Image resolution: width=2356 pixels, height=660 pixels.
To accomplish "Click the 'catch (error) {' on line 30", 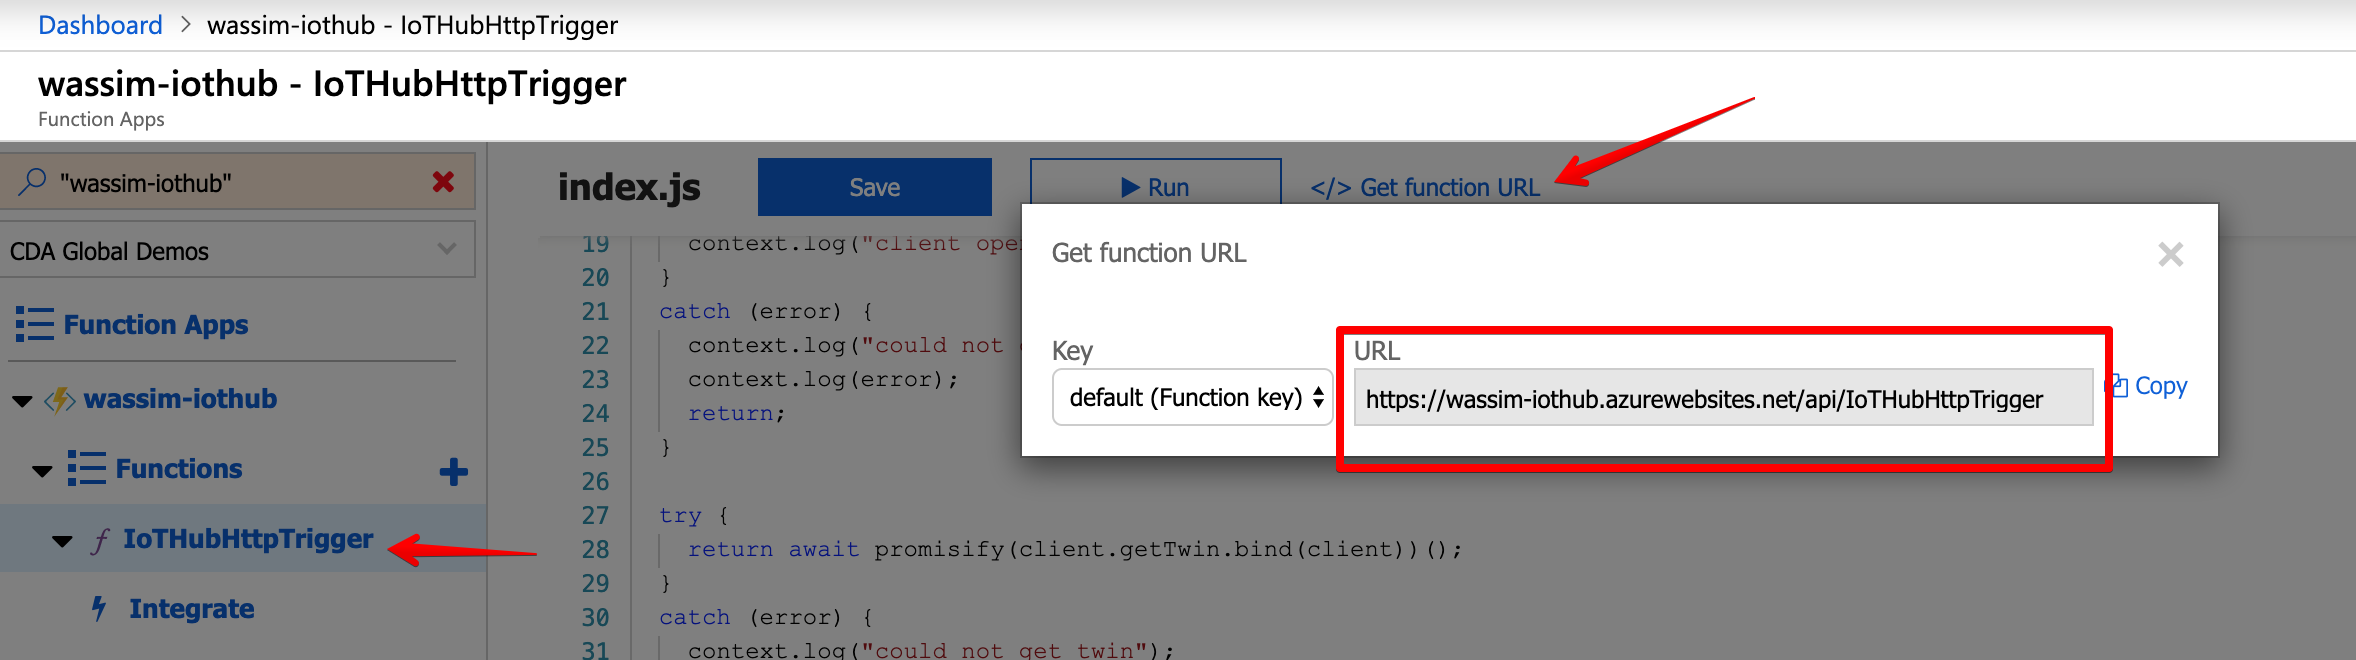I will click(766, 618).
